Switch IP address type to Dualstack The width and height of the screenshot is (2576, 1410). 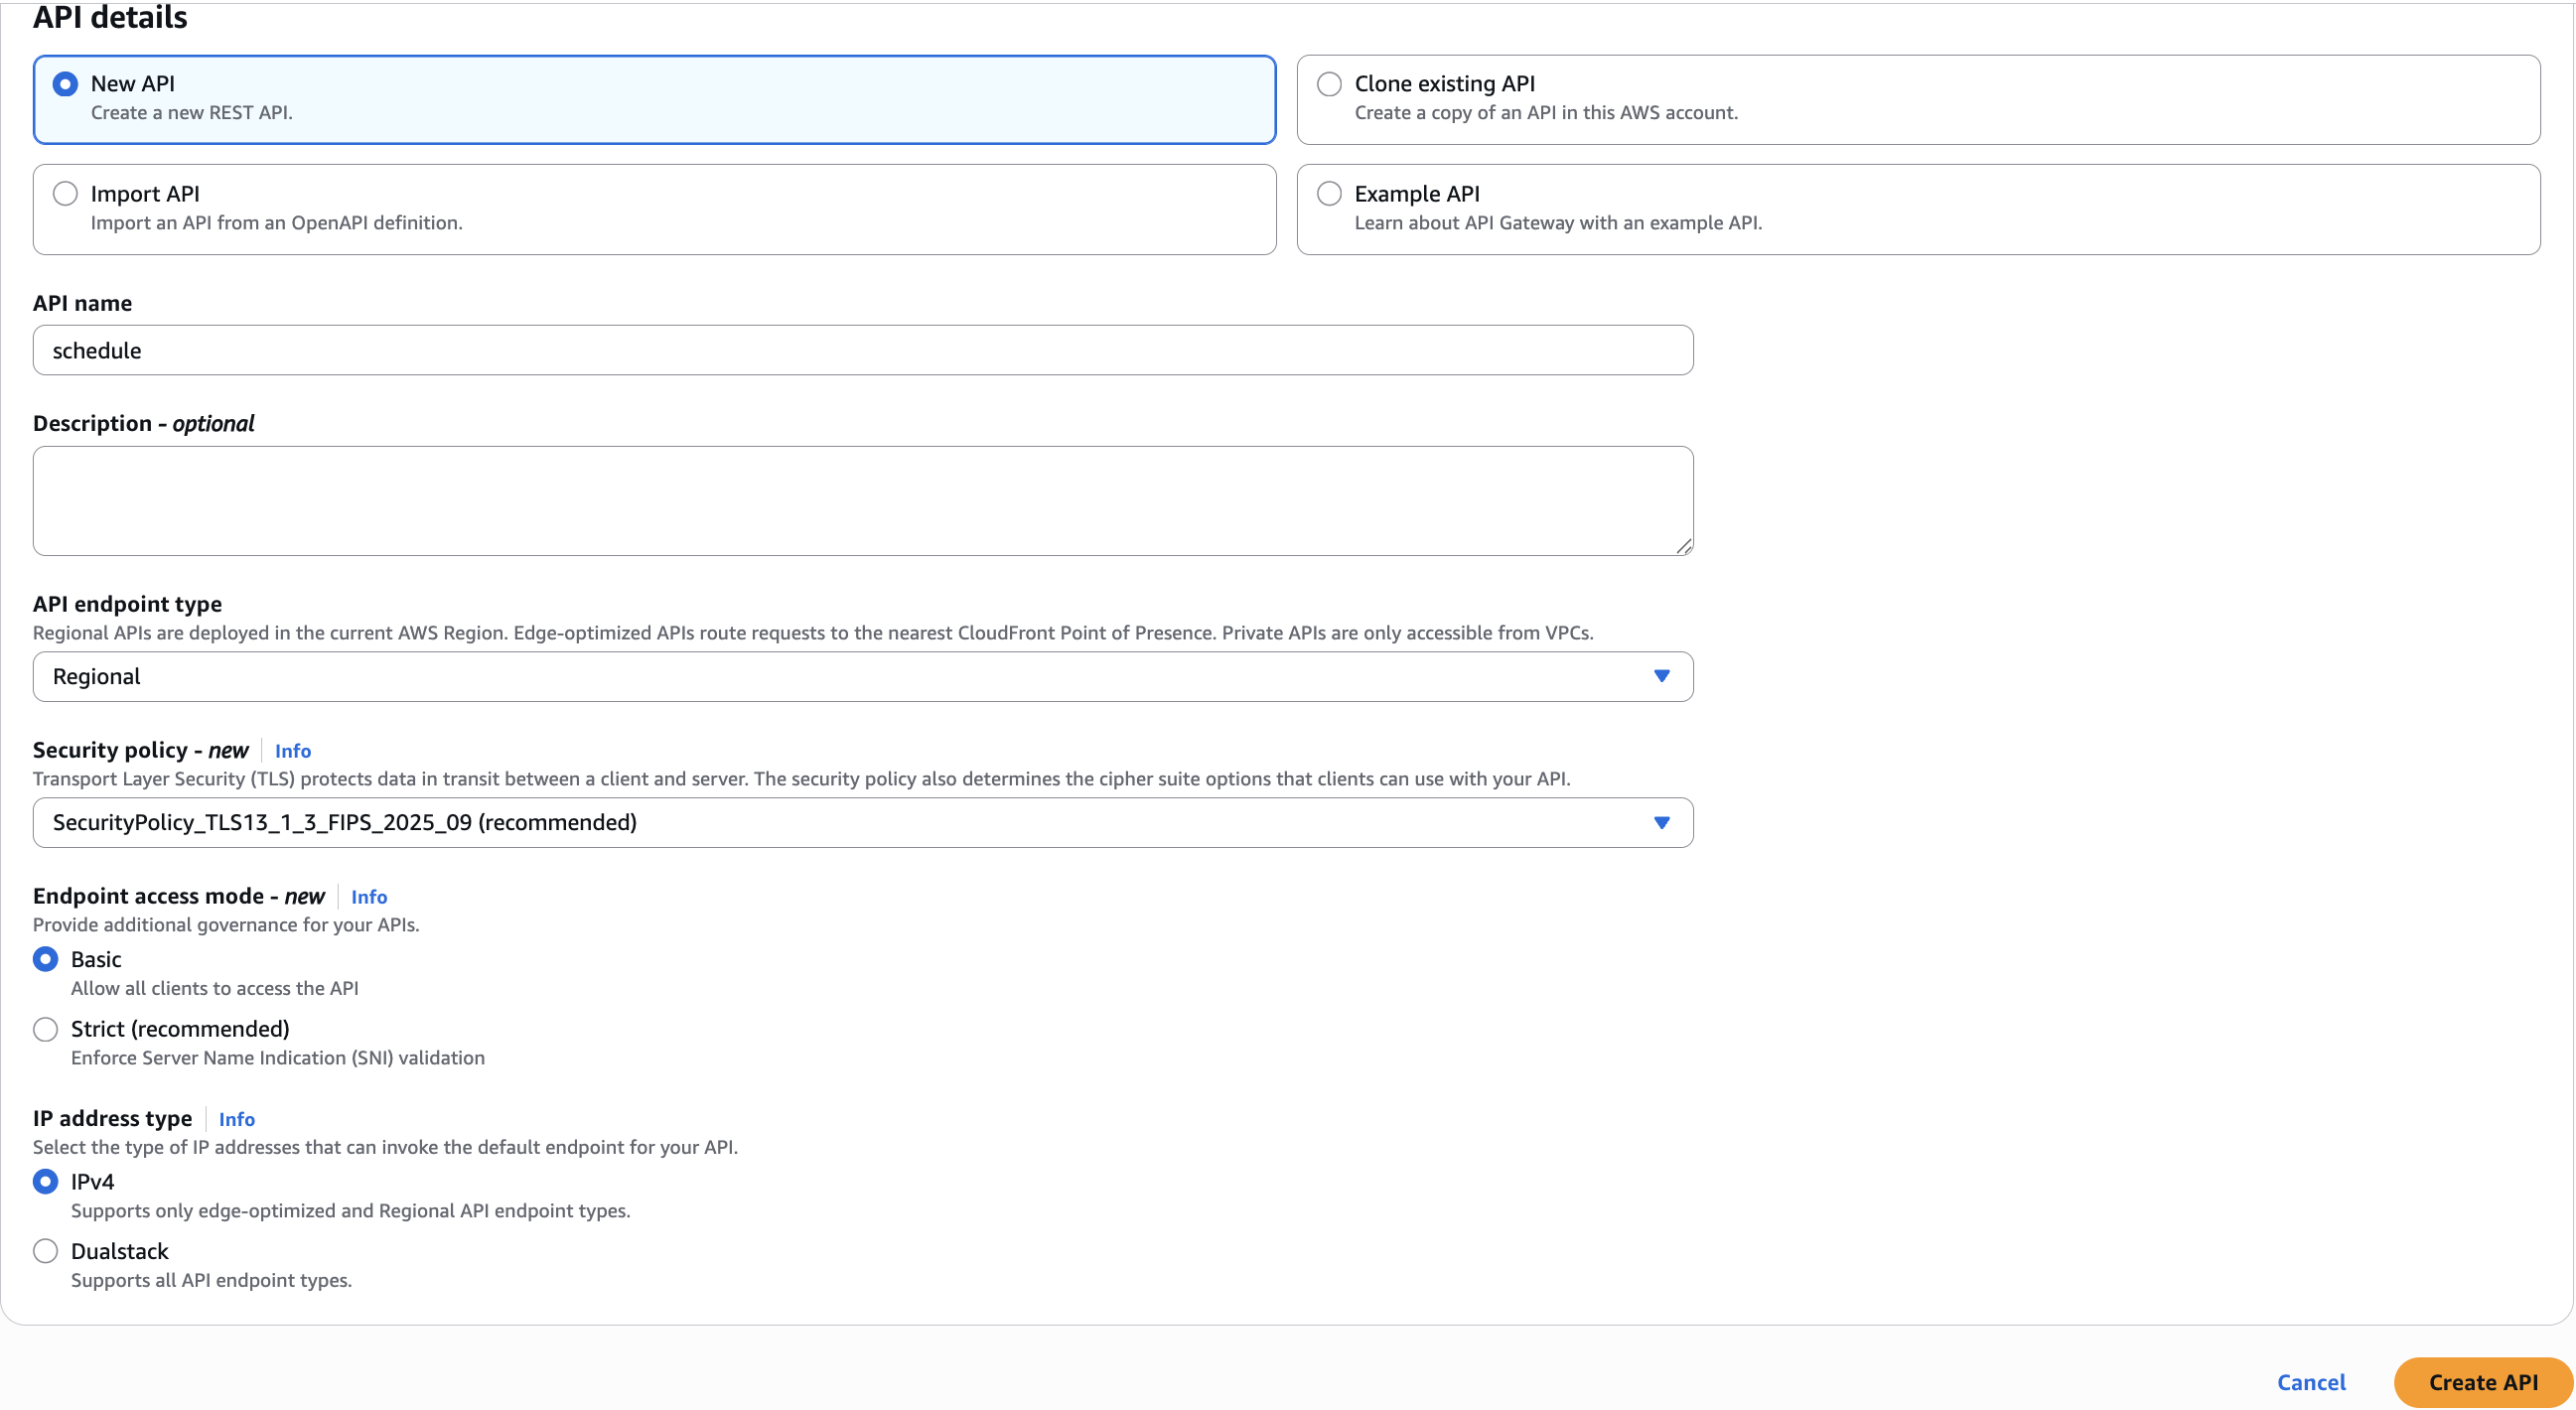pos(45,1250)
